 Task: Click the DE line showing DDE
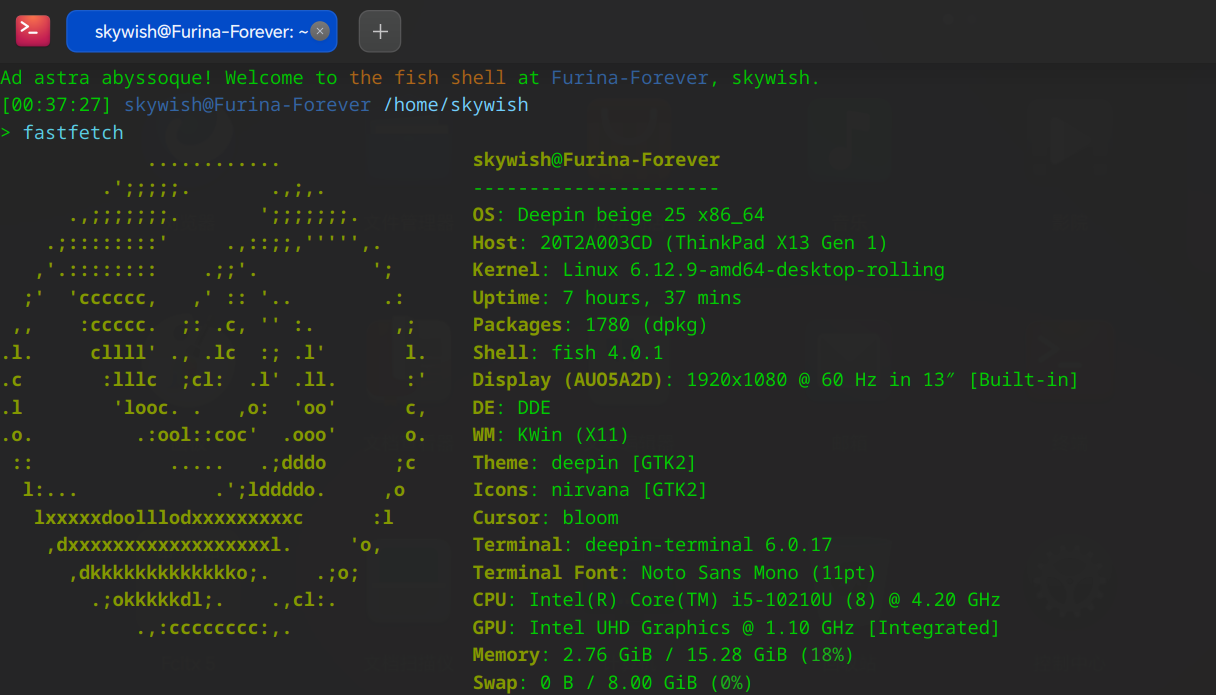(512, 408)
